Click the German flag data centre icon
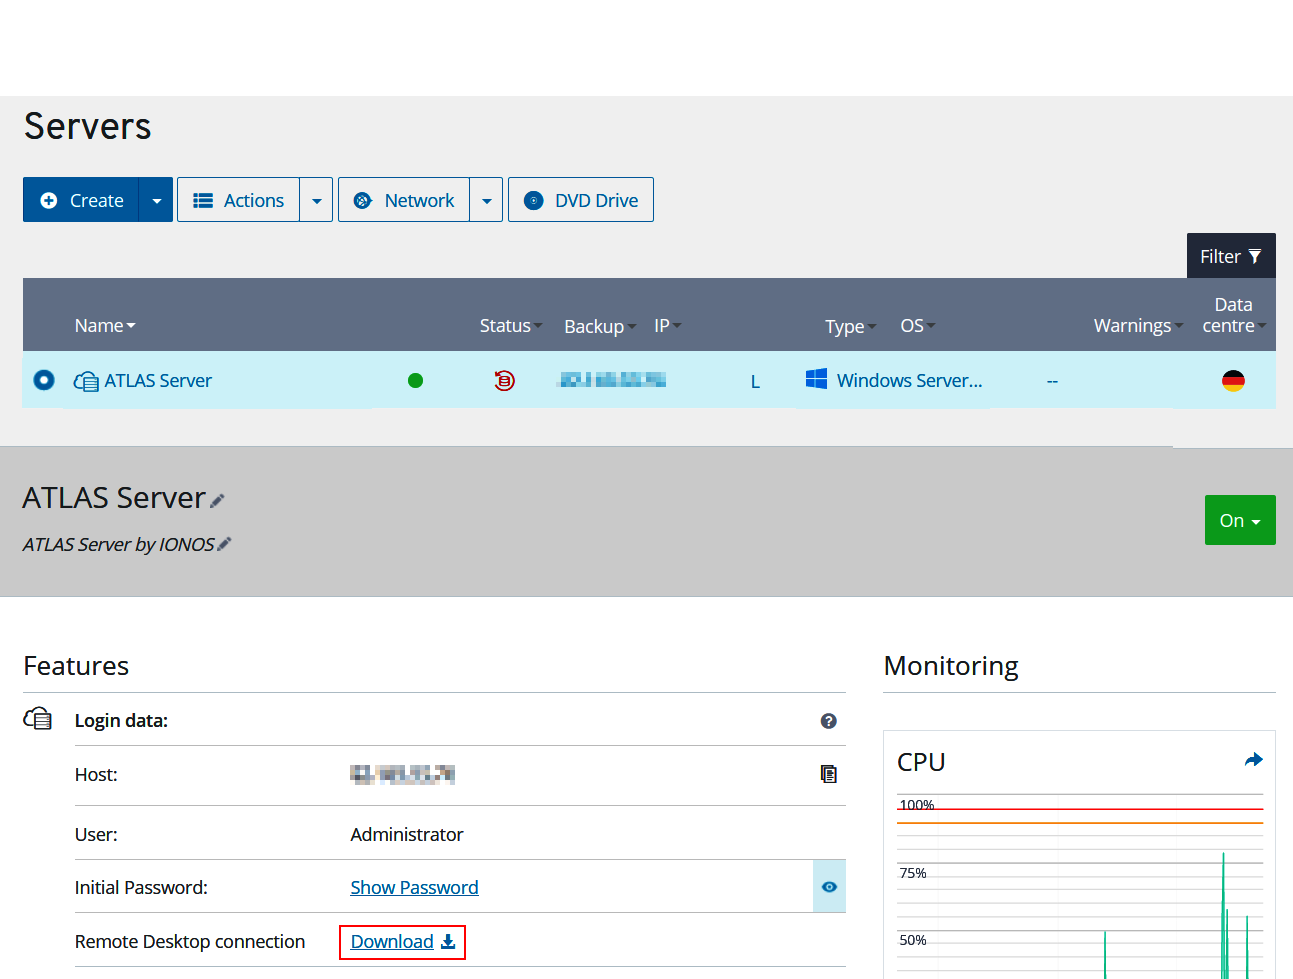 (x=1233, y=380)
